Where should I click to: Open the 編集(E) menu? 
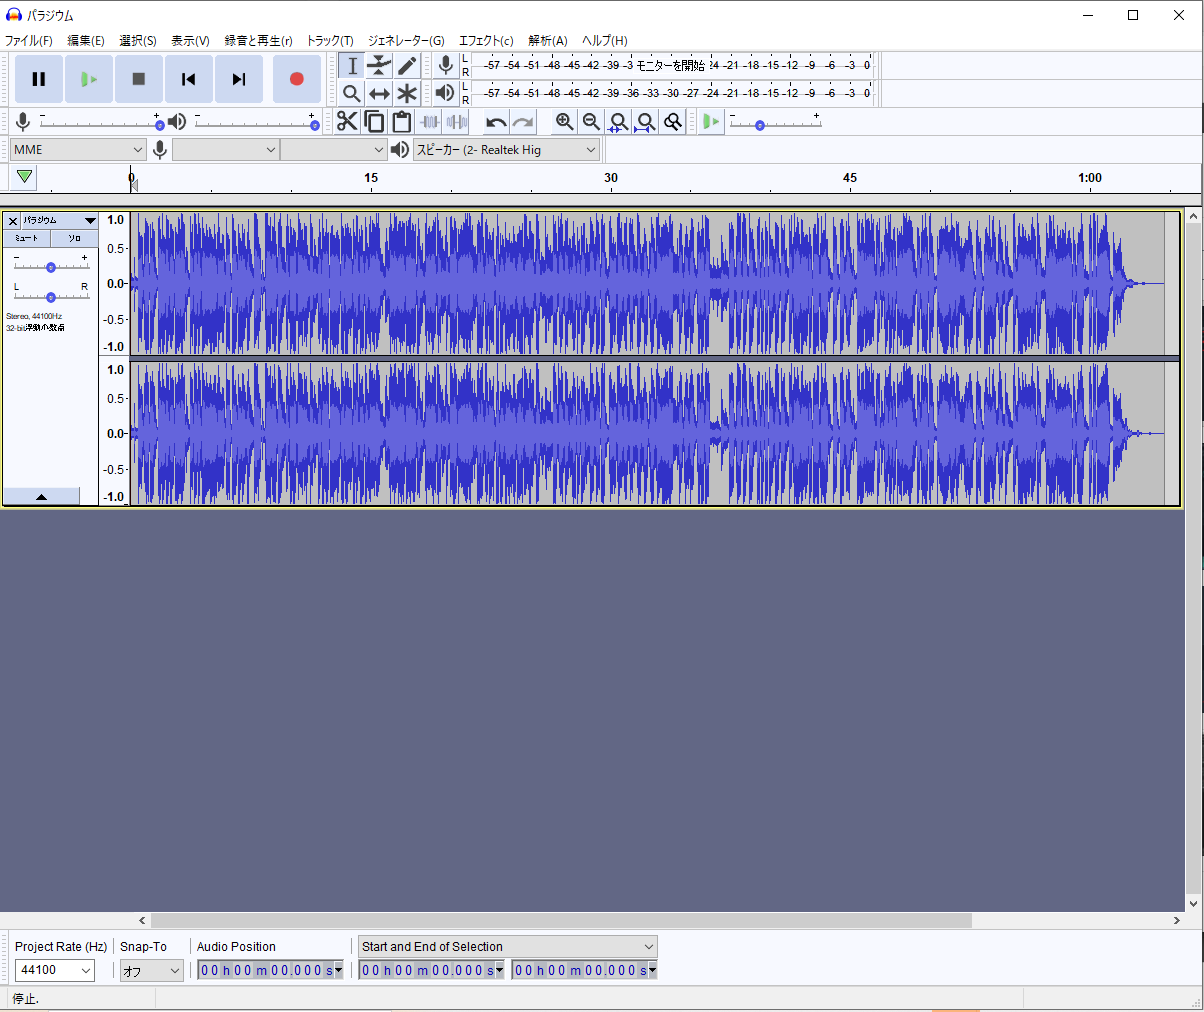tap(86, 41)
